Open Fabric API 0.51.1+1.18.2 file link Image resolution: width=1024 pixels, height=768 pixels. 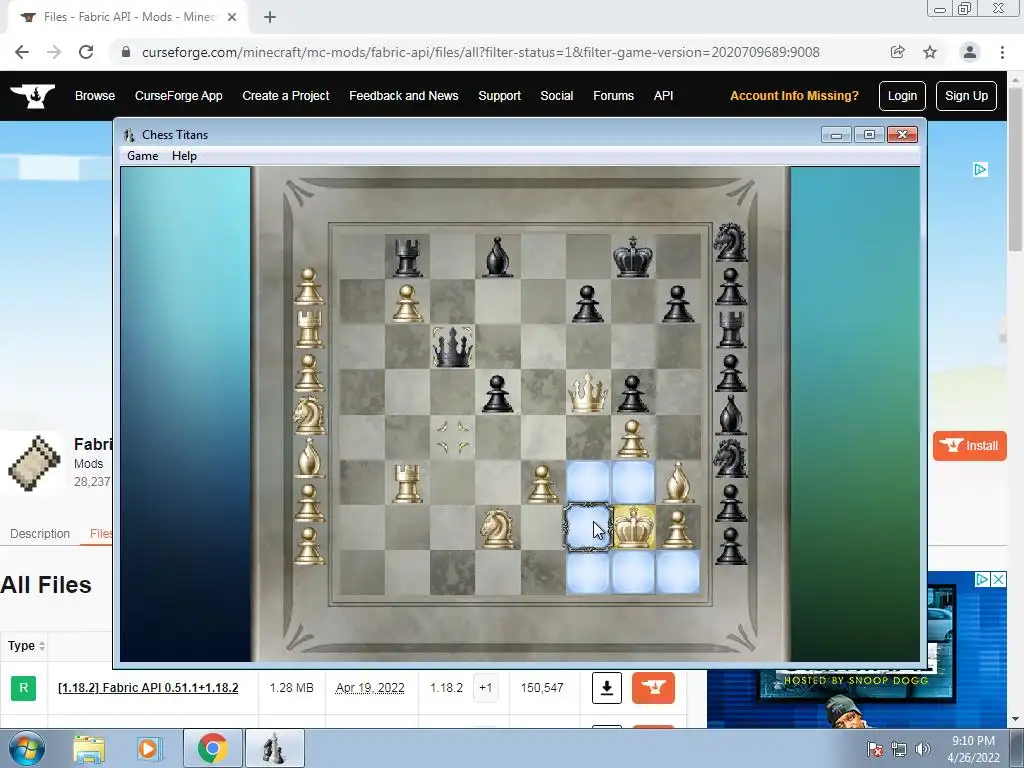148,688
